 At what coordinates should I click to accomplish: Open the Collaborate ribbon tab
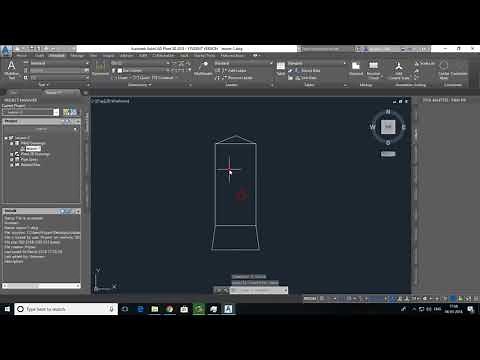coord(163,56)
